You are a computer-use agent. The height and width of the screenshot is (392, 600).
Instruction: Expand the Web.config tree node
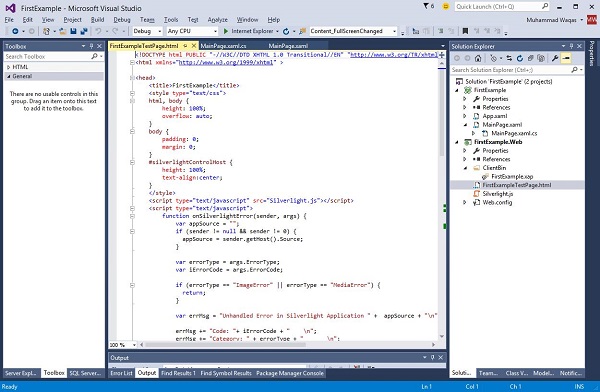(465, 203)
